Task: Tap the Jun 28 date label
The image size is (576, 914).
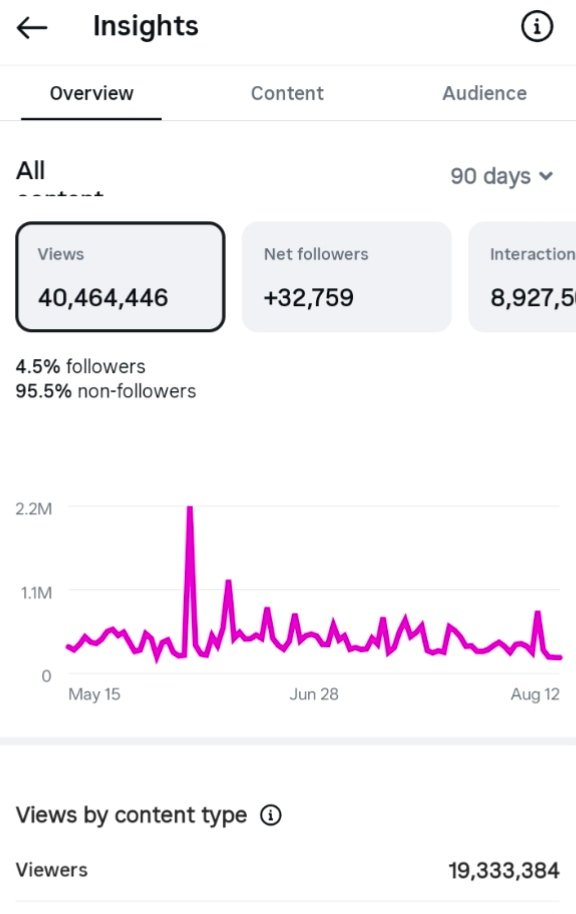Action: [x=314, y=694]
